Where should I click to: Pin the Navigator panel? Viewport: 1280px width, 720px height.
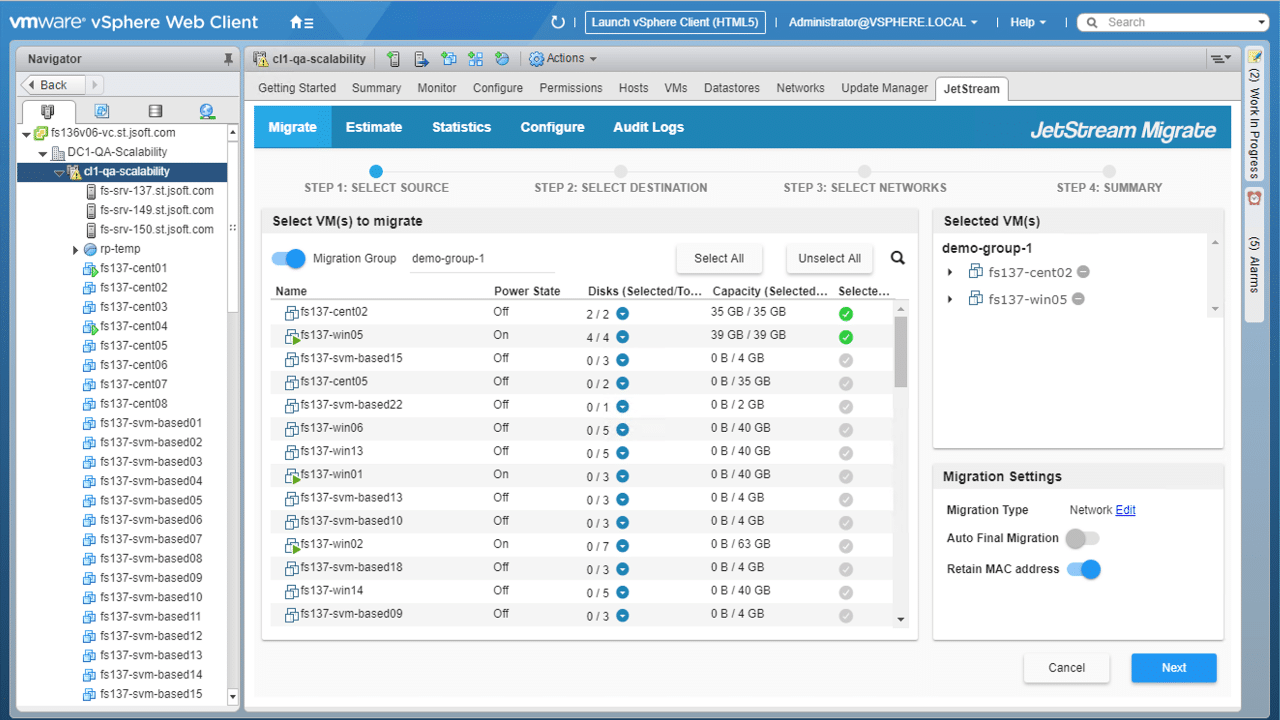[228, 59]
